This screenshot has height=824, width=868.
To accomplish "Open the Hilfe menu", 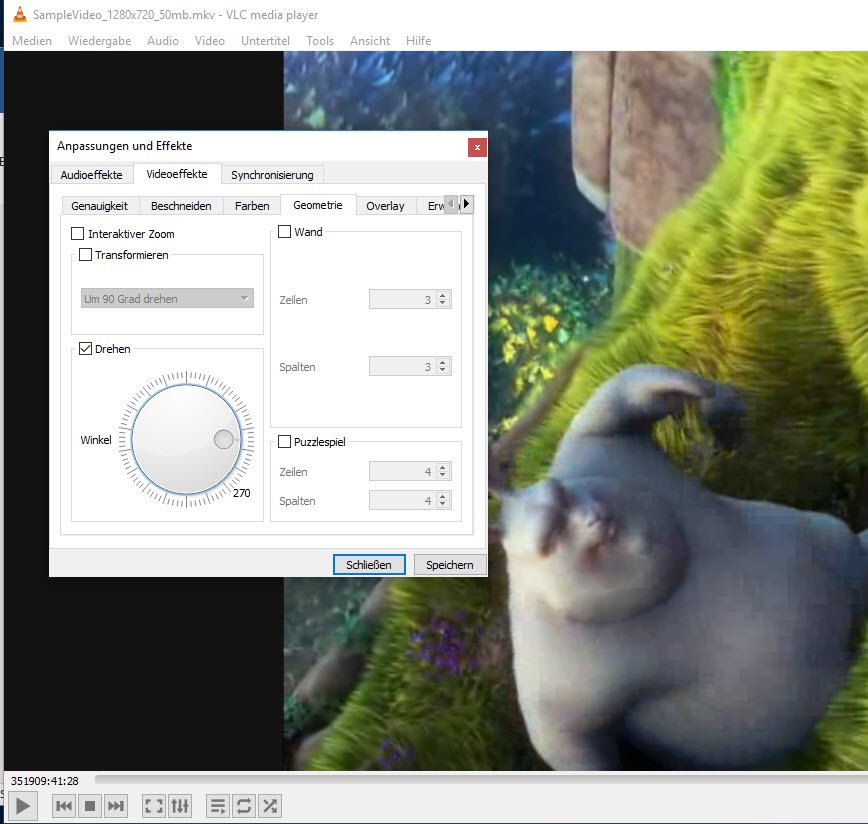I will pos(418,41).
